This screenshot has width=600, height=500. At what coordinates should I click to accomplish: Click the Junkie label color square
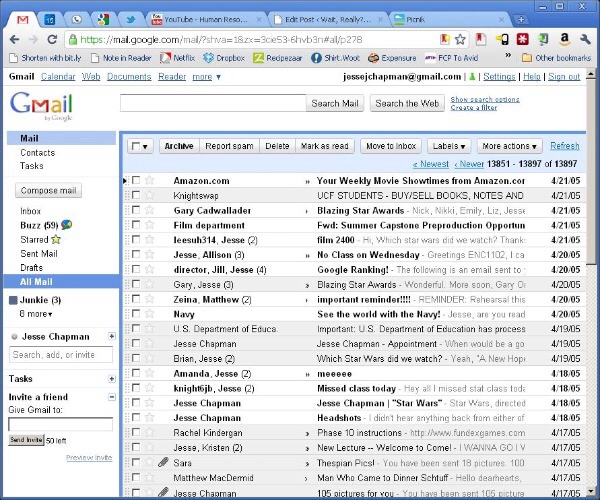13,300
